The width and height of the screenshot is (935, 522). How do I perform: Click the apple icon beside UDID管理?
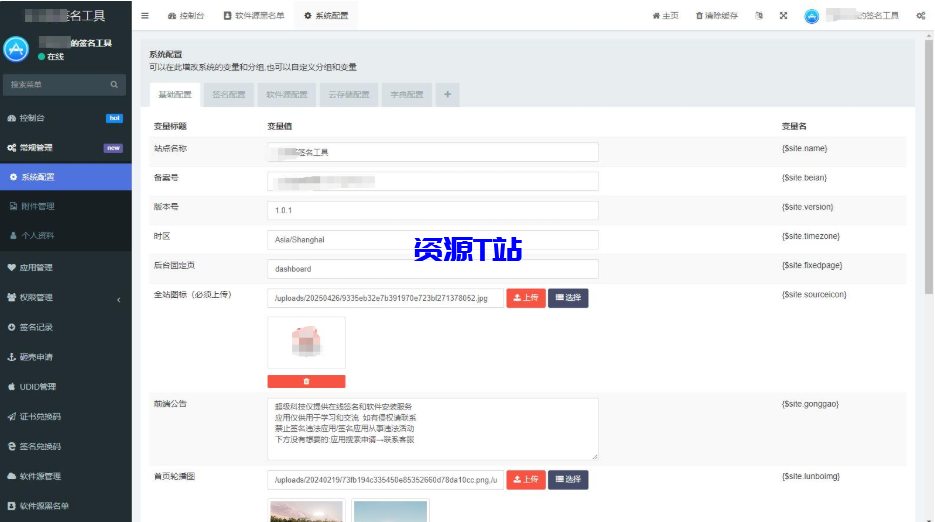(x=11, y=387)
